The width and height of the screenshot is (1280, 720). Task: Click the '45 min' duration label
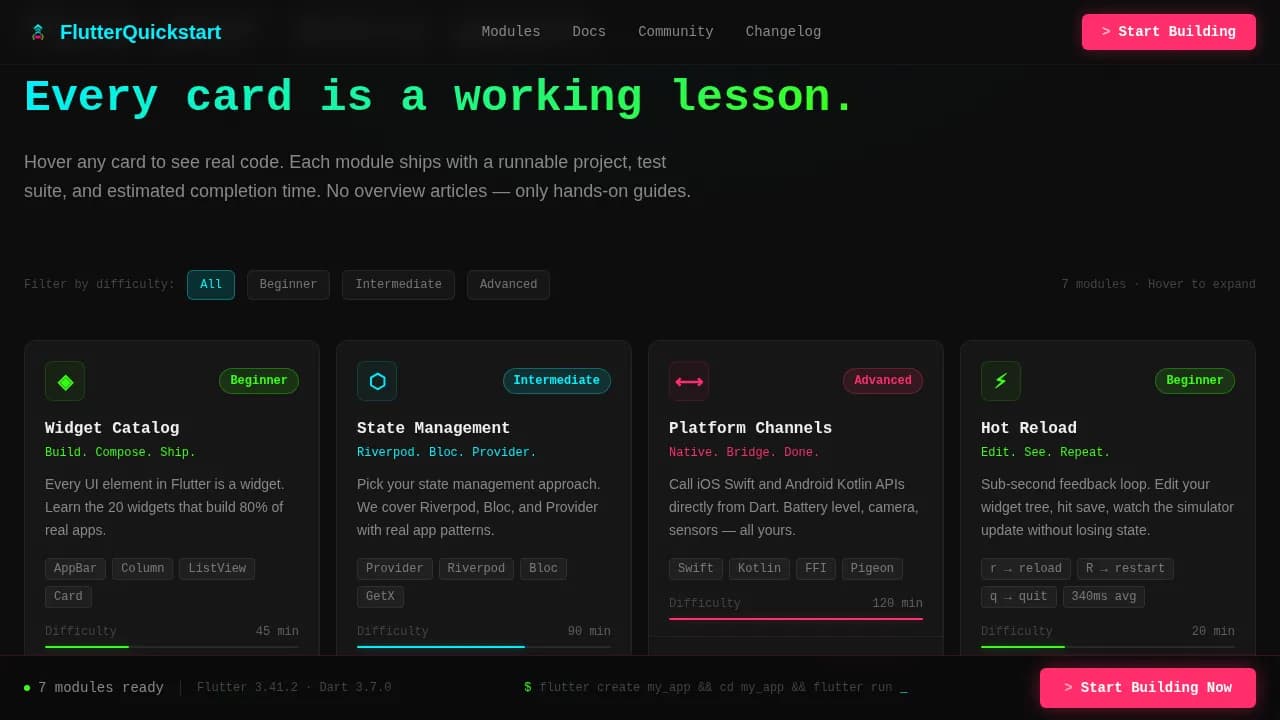pos(277,632)
